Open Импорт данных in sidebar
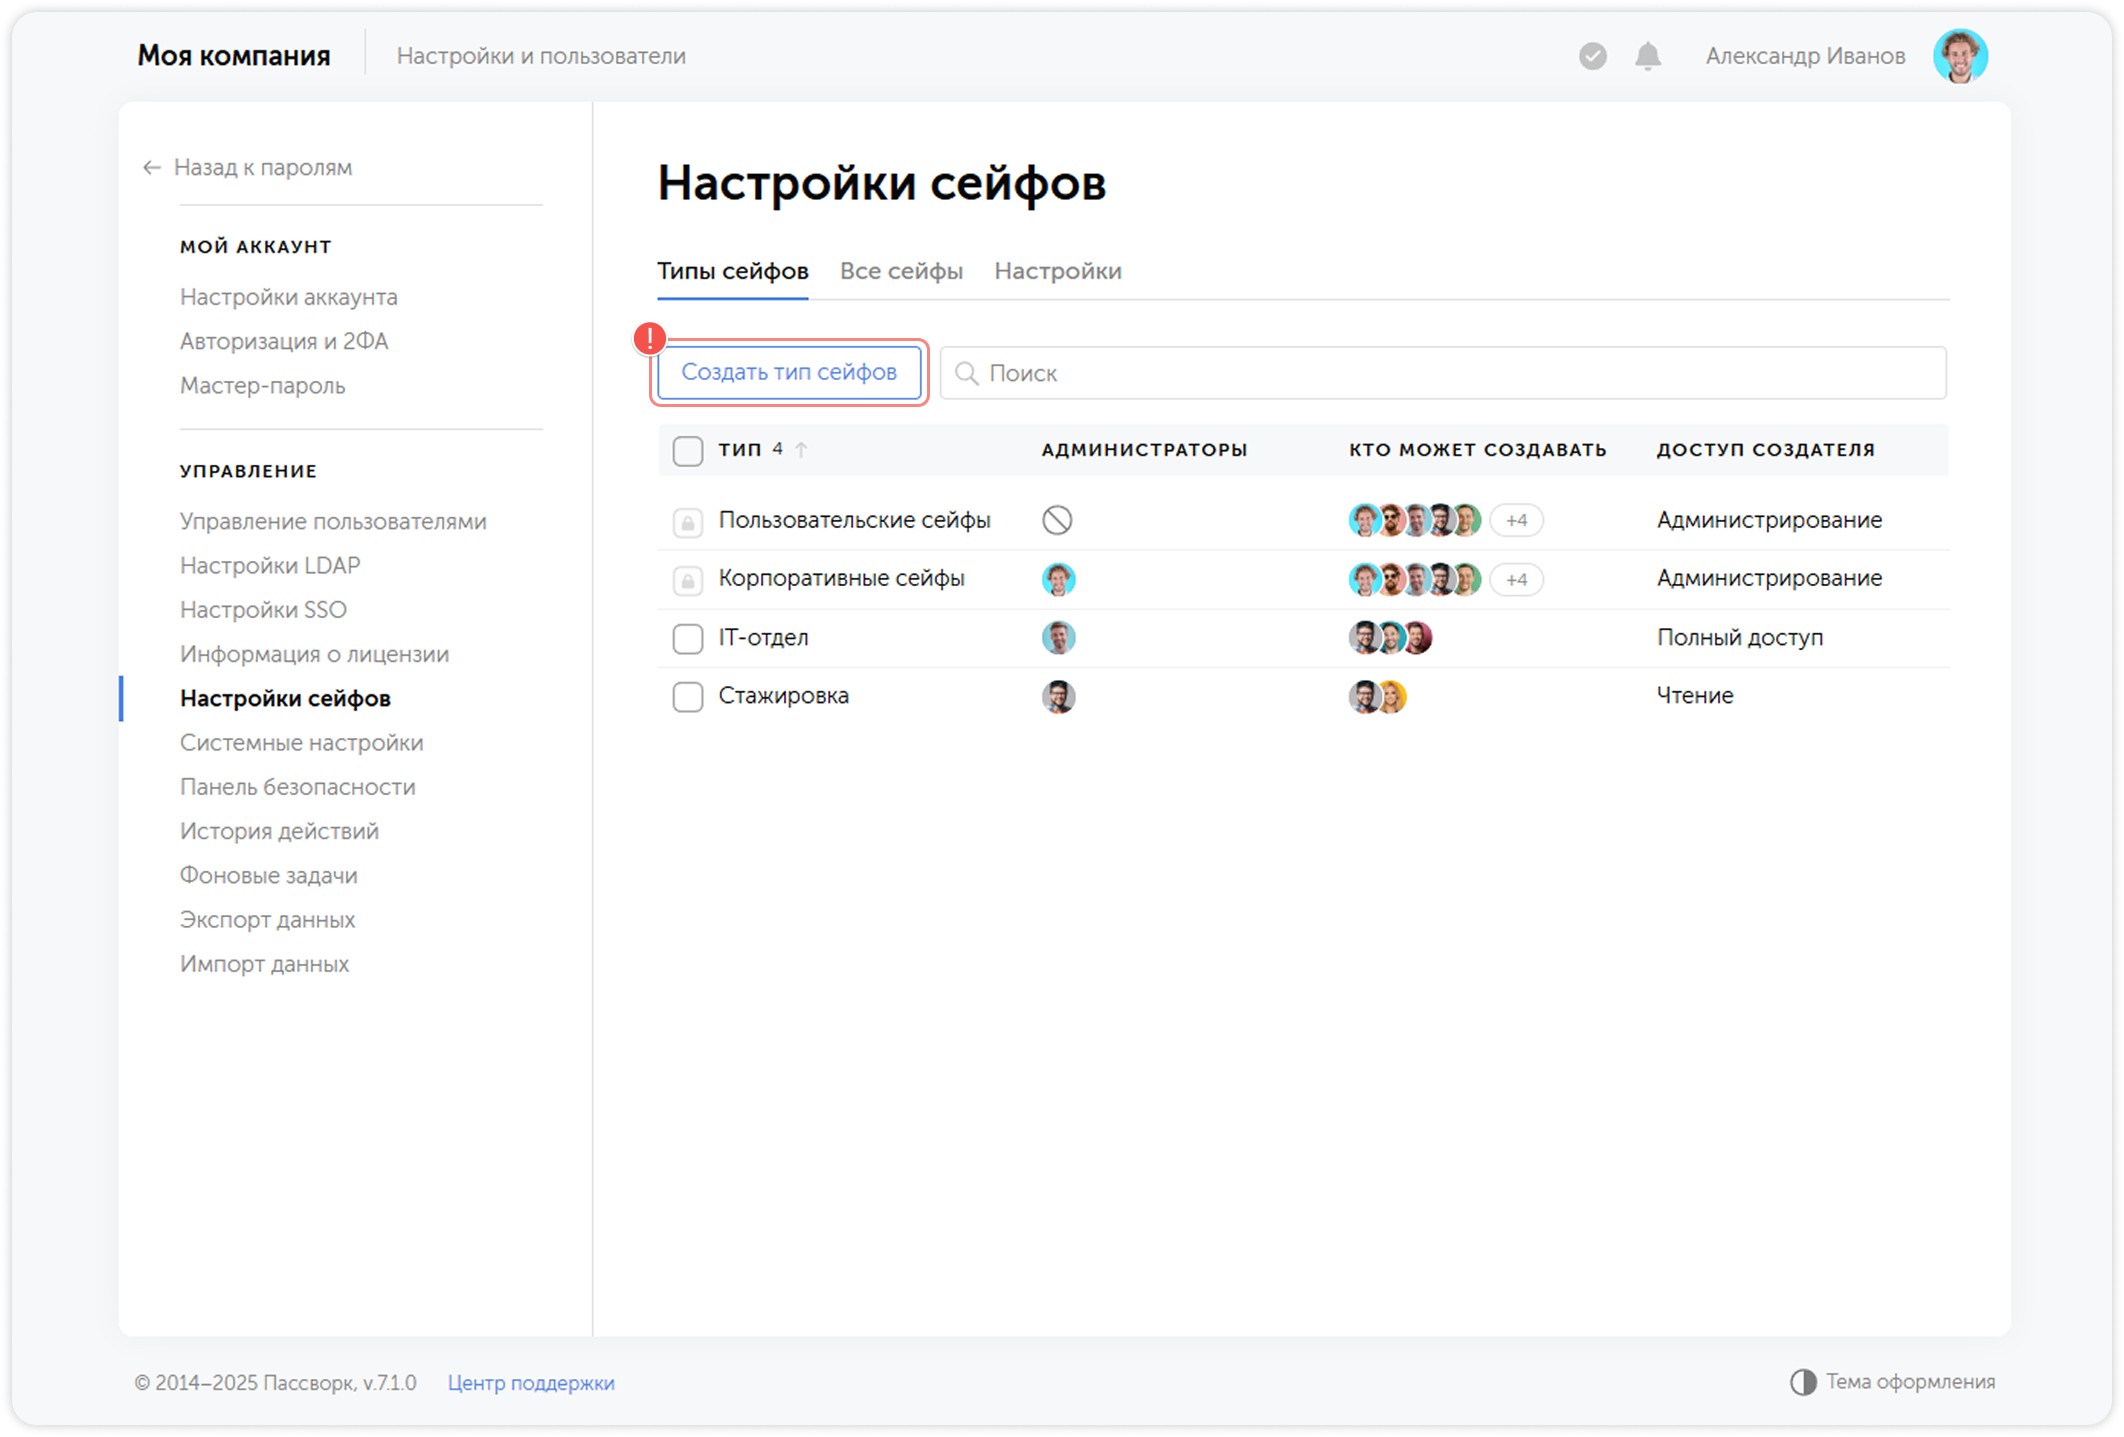 (264, 964)
